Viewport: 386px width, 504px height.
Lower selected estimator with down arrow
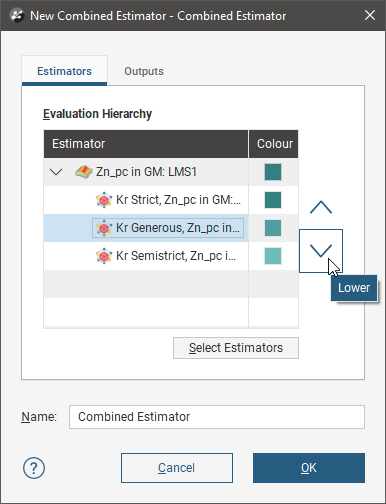321,251
